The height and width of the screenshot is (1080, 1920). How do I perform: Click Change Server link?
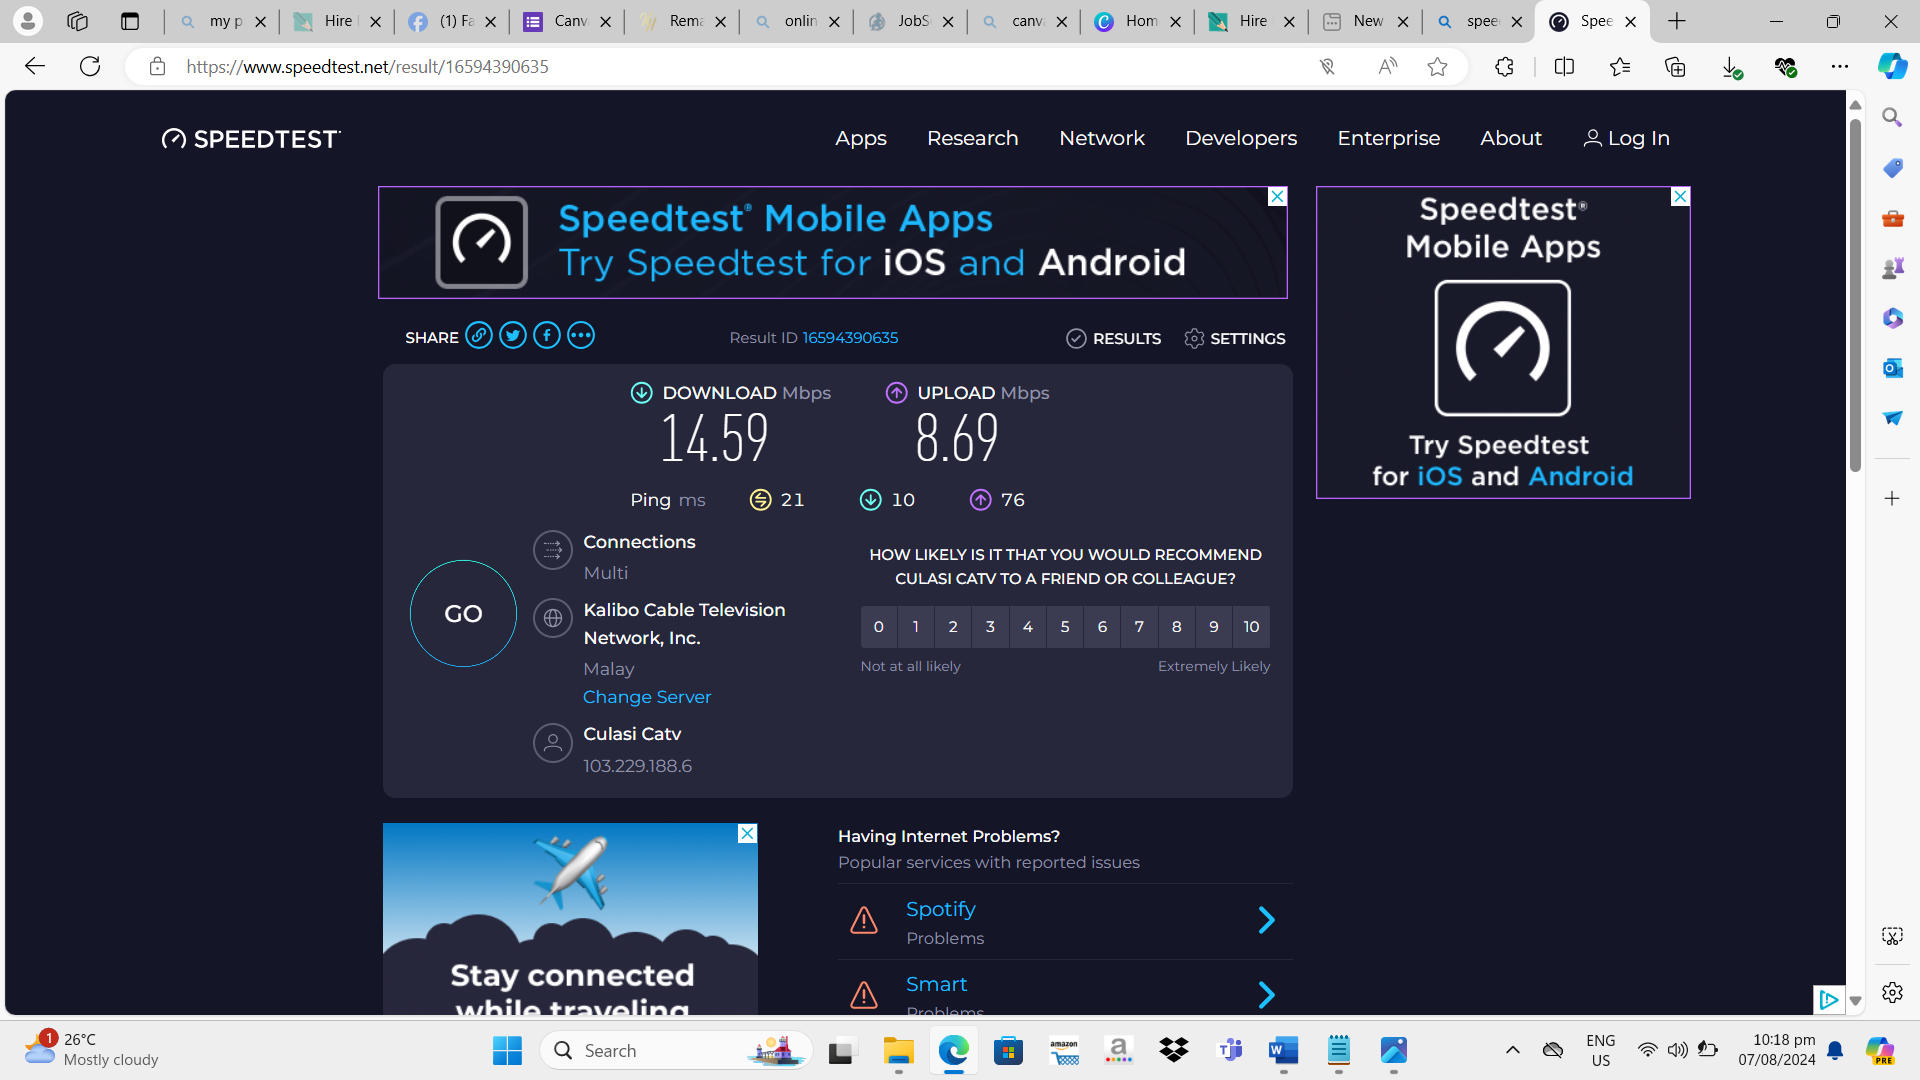tap(647, 697)
